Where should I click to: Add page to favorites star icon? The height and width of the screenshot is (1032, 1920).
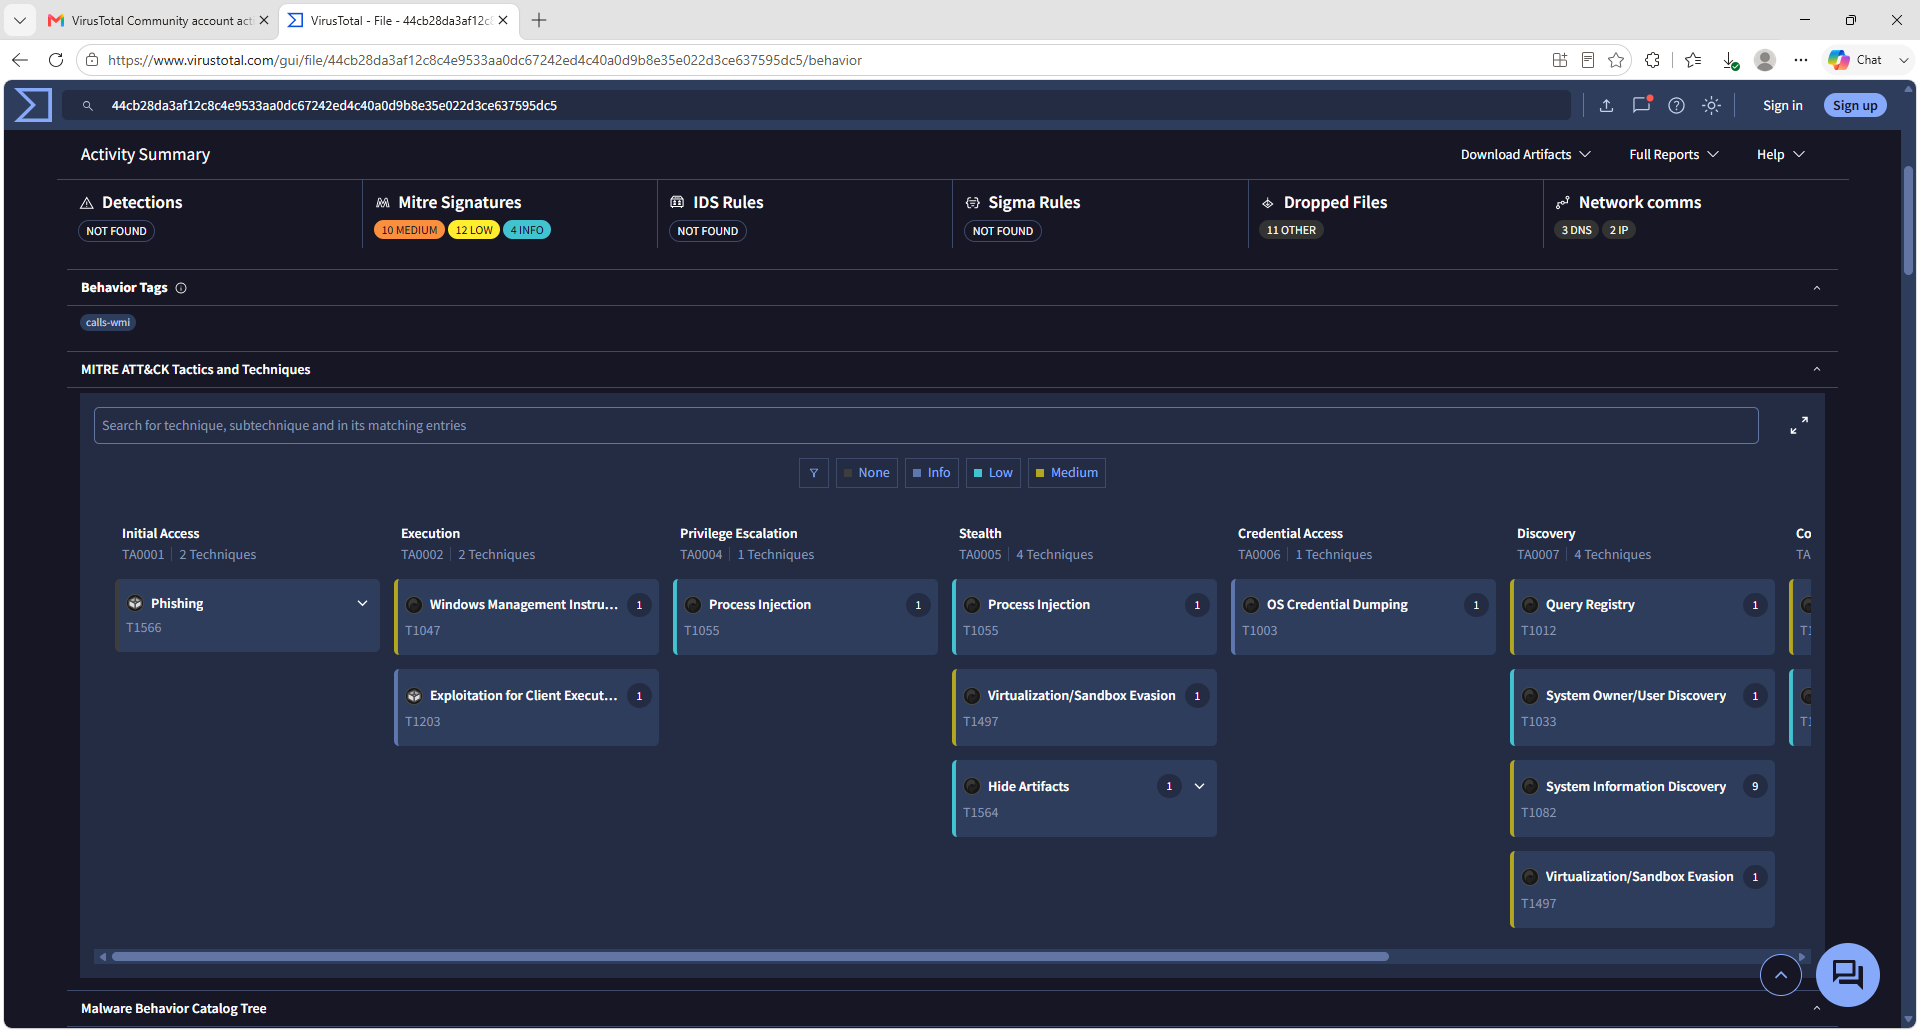[1616, 60]
